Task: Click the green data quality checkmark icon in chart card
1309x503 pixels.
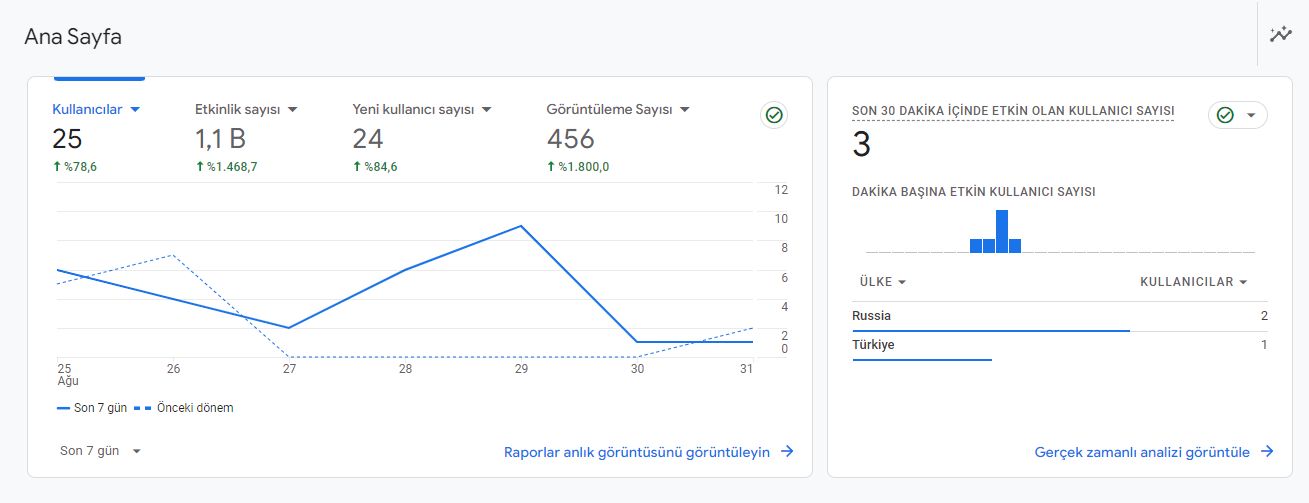Action: click(x=773, y=115)
